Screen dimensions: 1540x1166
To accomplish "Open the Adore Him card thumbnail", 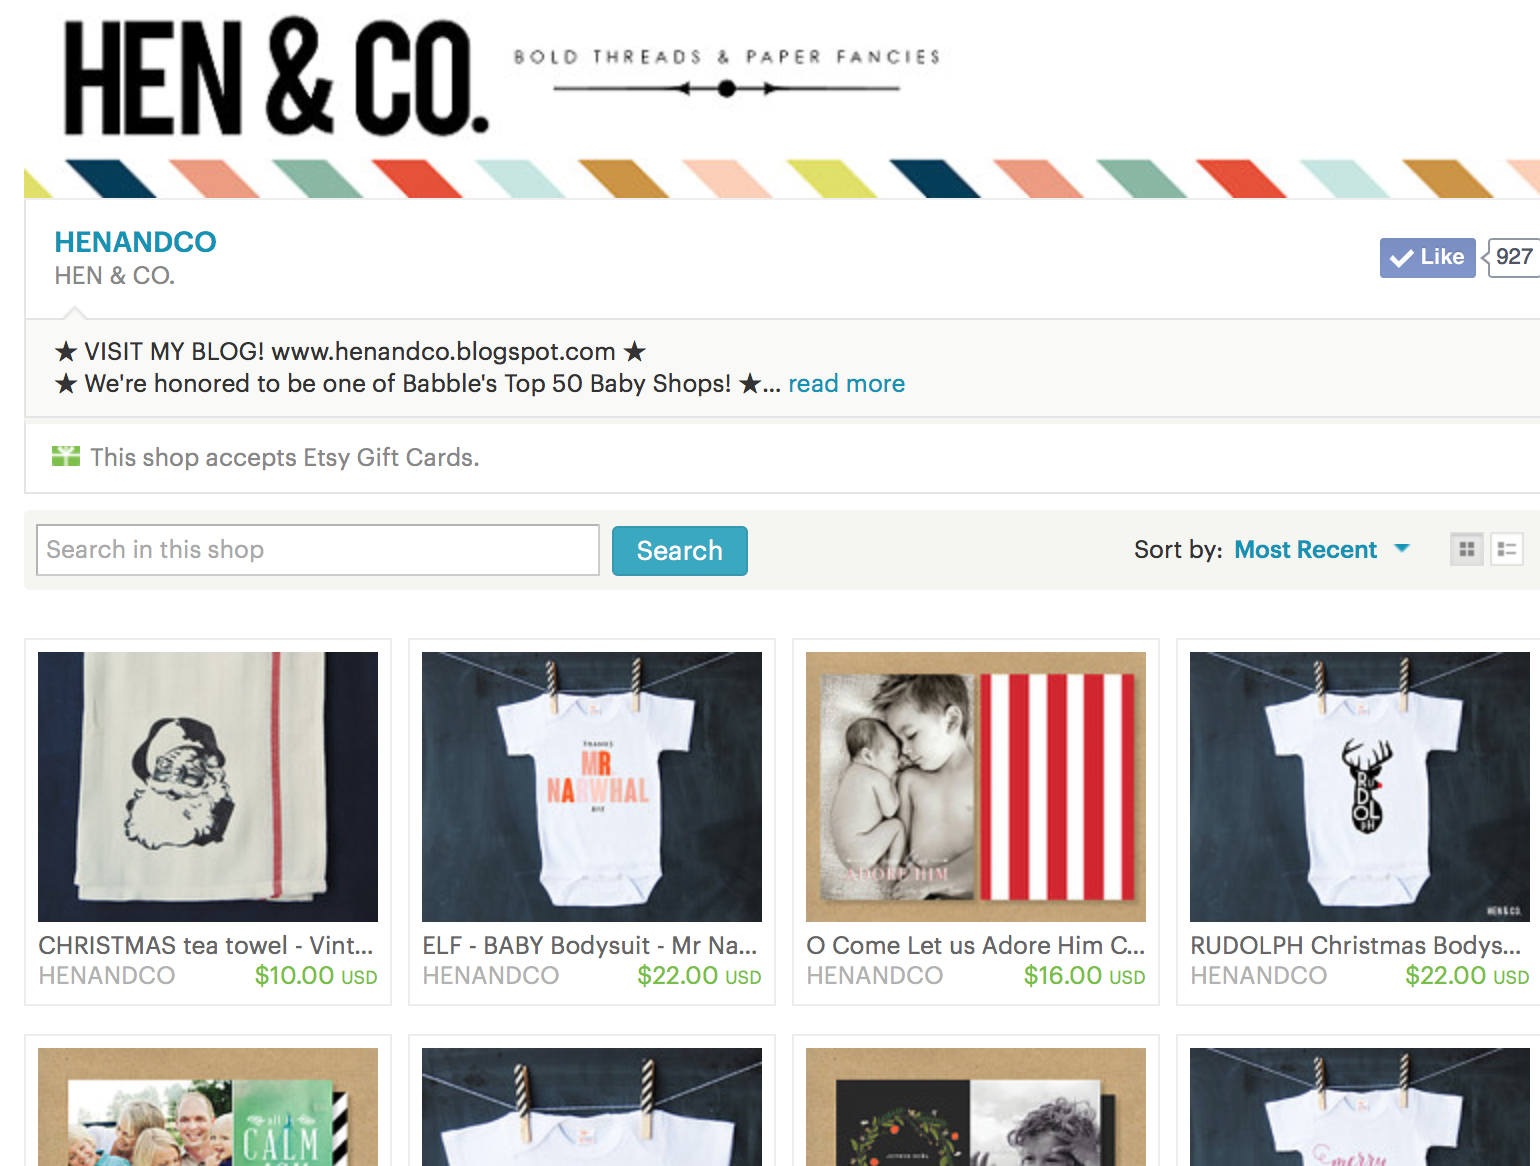I will [976, 787].
